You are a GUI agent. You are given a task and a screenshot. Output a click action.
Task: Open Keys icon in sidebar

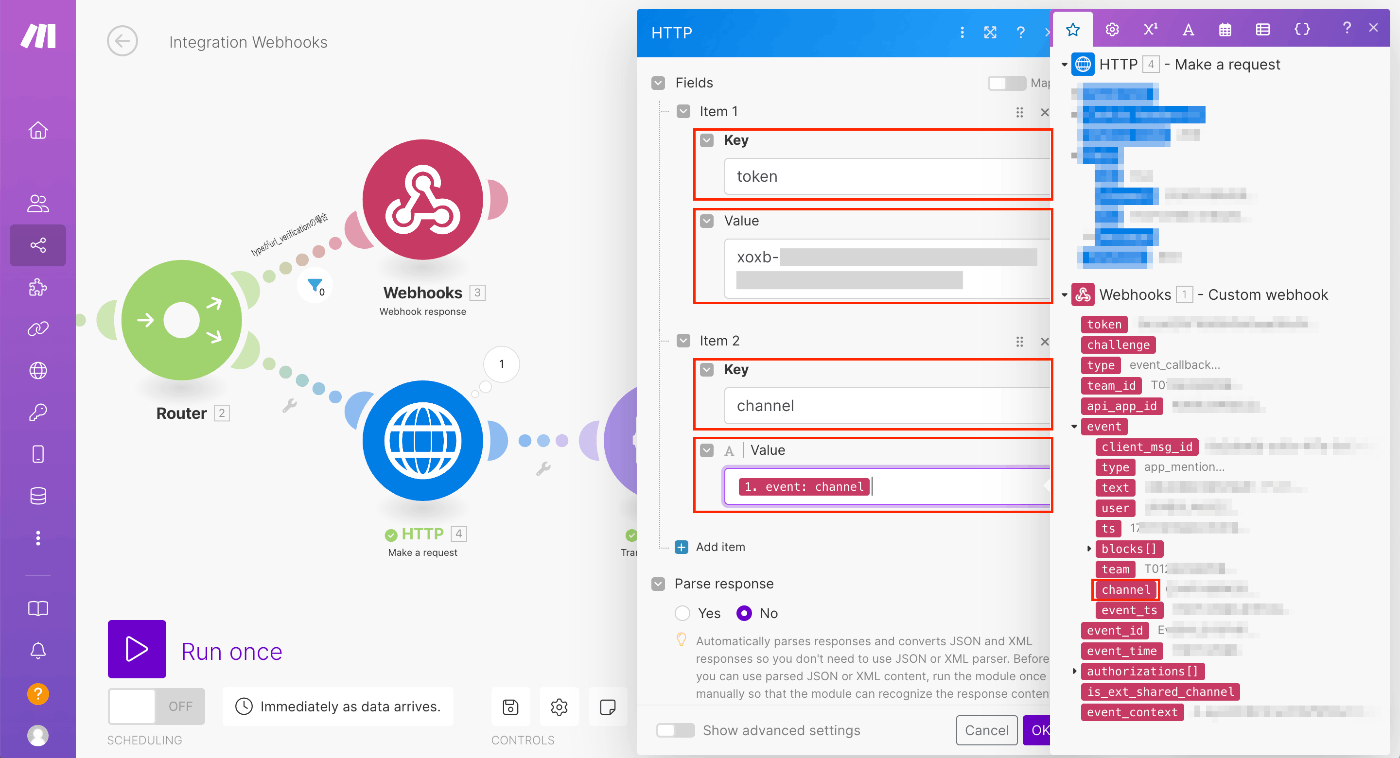point(38,413)
